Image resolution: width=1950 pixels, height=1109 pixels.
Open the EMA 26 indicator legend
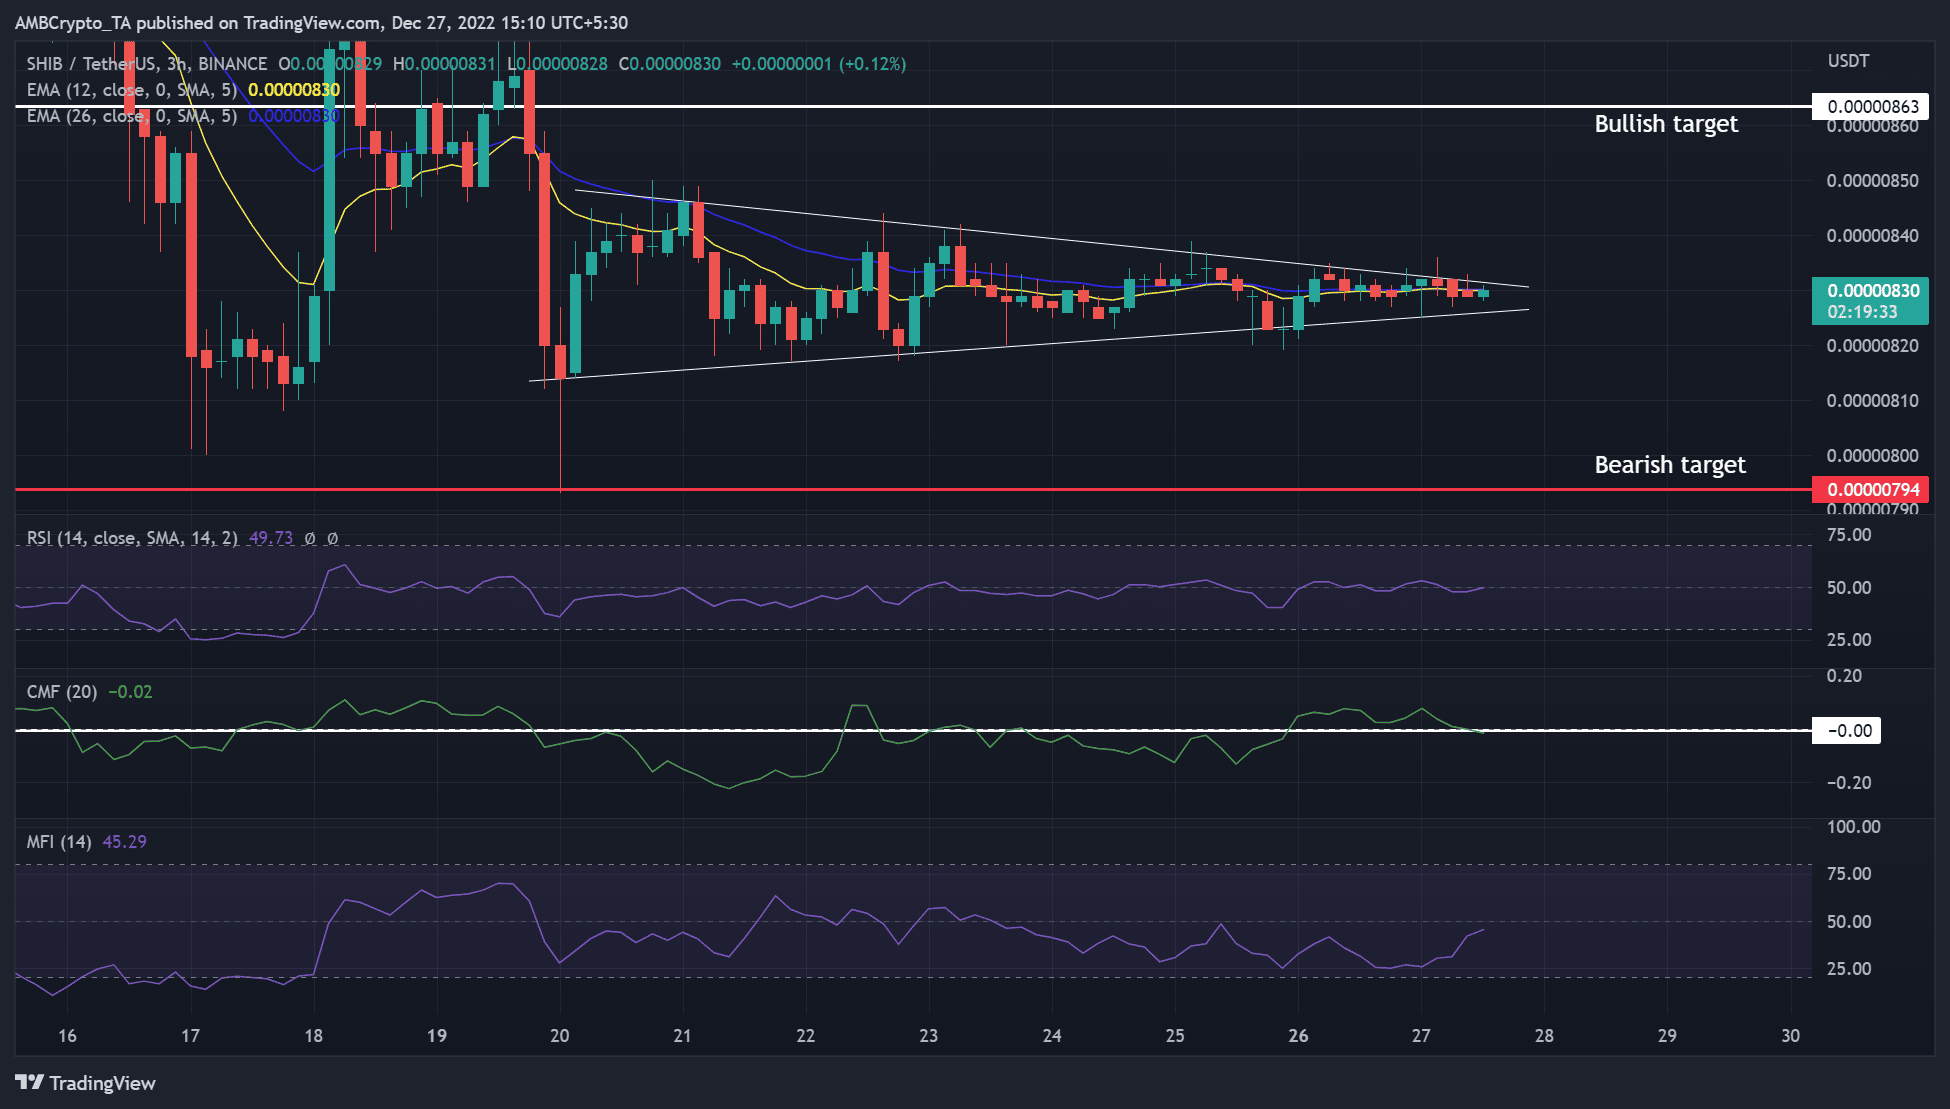click(x=132, y=116)
